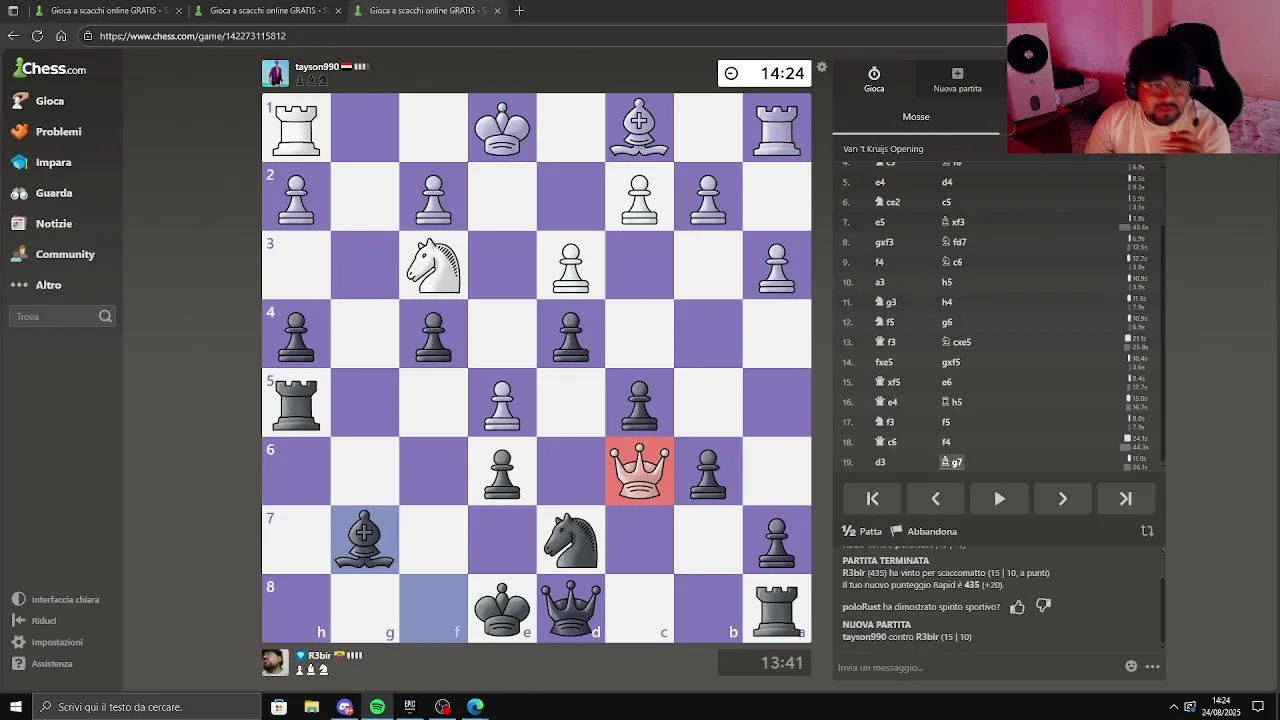Select the white knight on f3
1280x720 pixels.
point(433,265)
